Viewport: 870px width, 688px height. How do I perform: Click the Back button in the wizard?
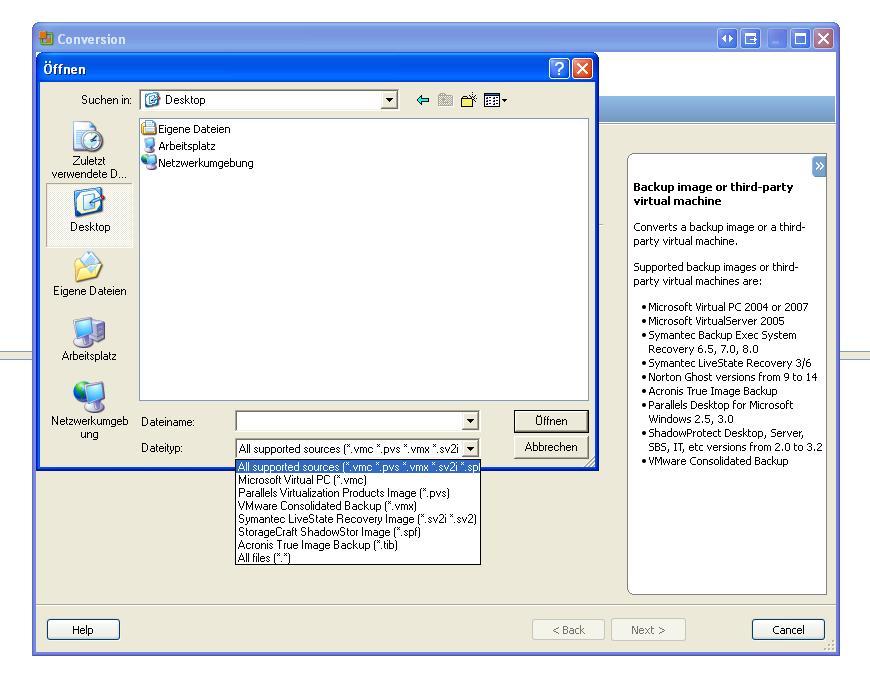[x=568, y=630]
